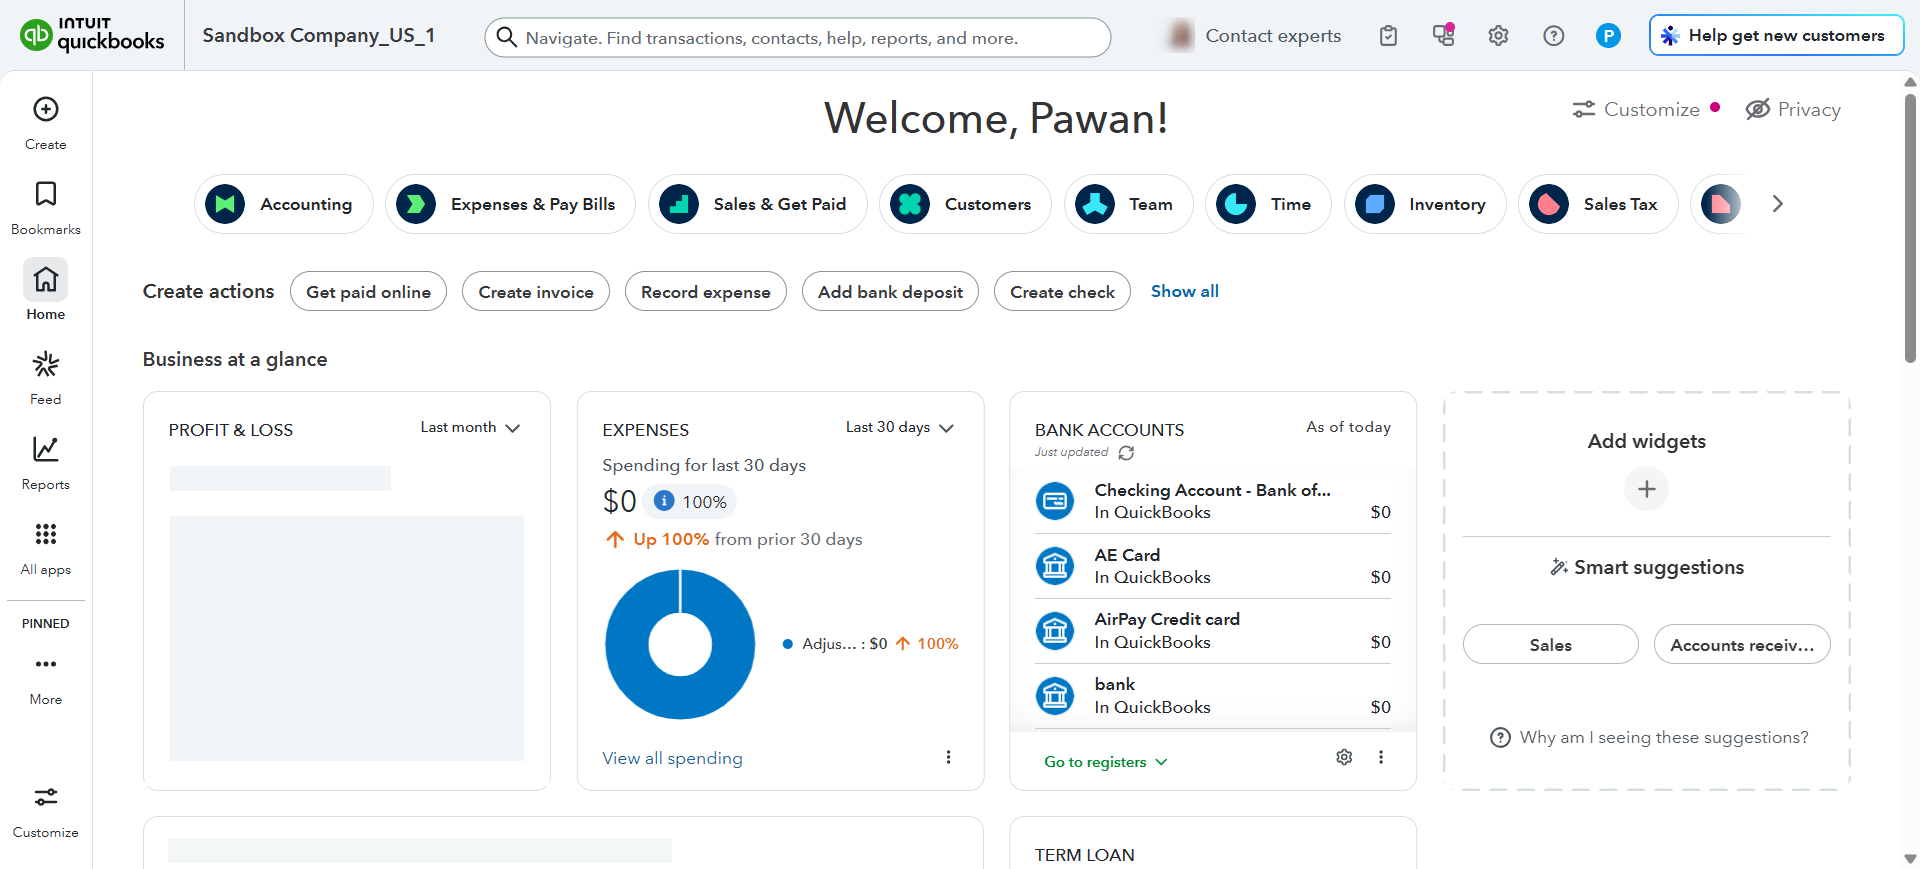Viewport: 1920px width, 869px height.
Task: Click Why am I seeing these suggestions
Action: pos(1649,737)
